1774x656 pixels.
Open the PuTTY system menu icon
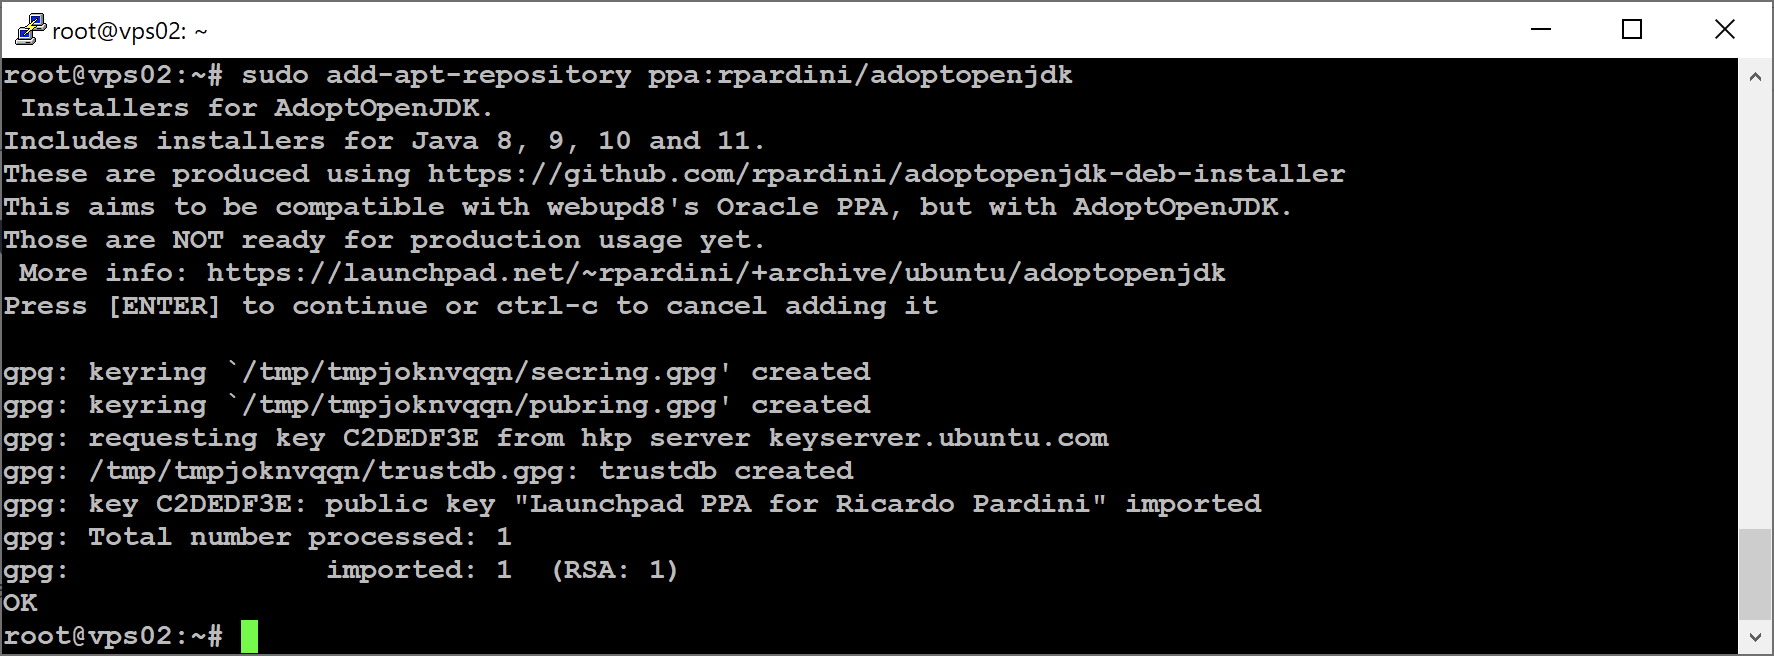[x=30, y=30]
